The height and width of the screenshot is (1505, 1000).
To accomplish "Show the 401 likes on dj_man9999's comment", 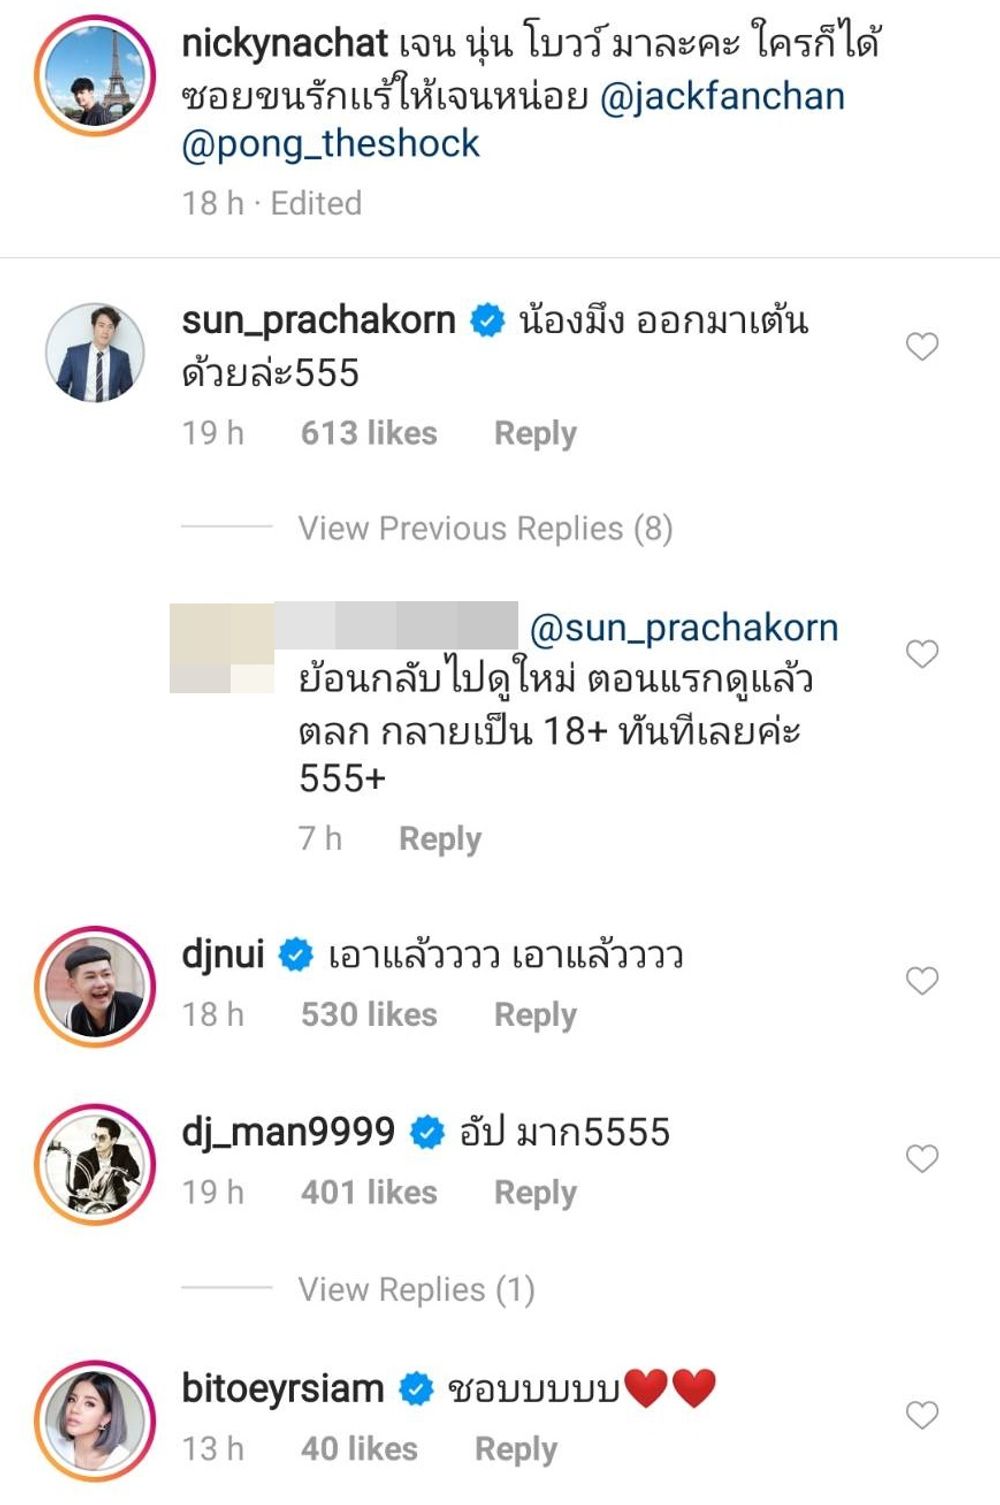I will click(369, 1192).
